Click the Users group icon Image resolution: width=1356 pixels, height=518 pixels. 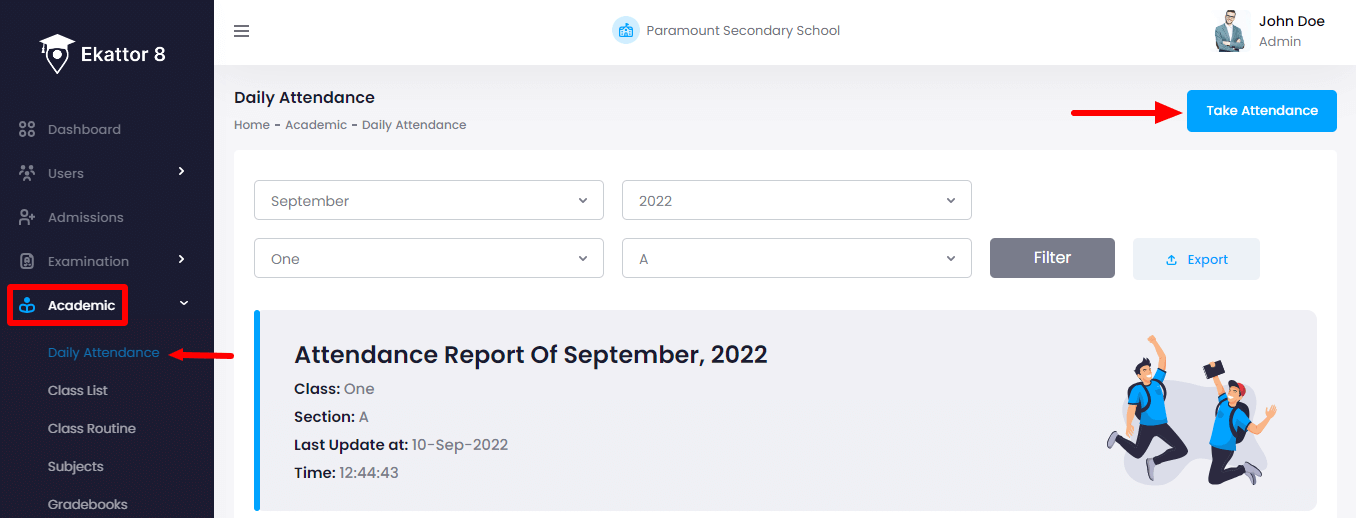click(27, 173)
